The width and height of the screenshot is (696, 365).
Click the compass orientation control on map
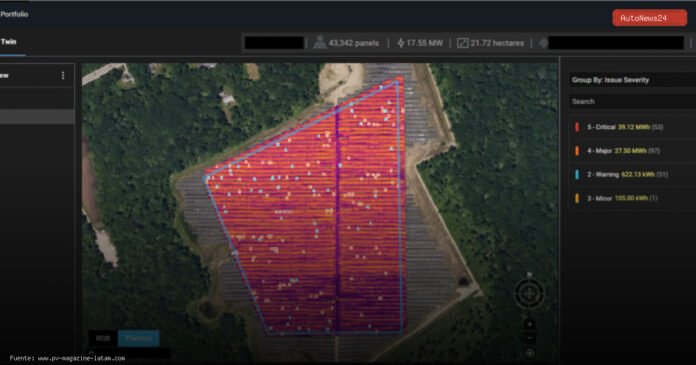(x=529, y=294)
